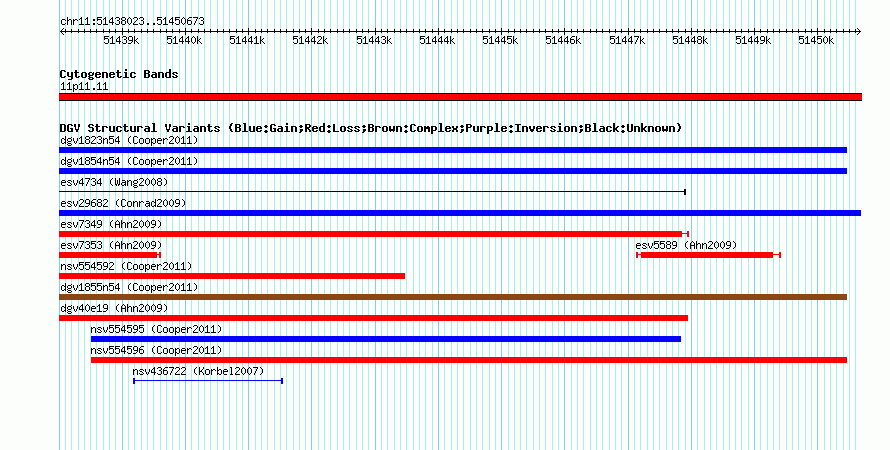Click the red dgv40e19 loss bar
The image size is (890, 450).
pyautogui.click(x=373, y=318)
